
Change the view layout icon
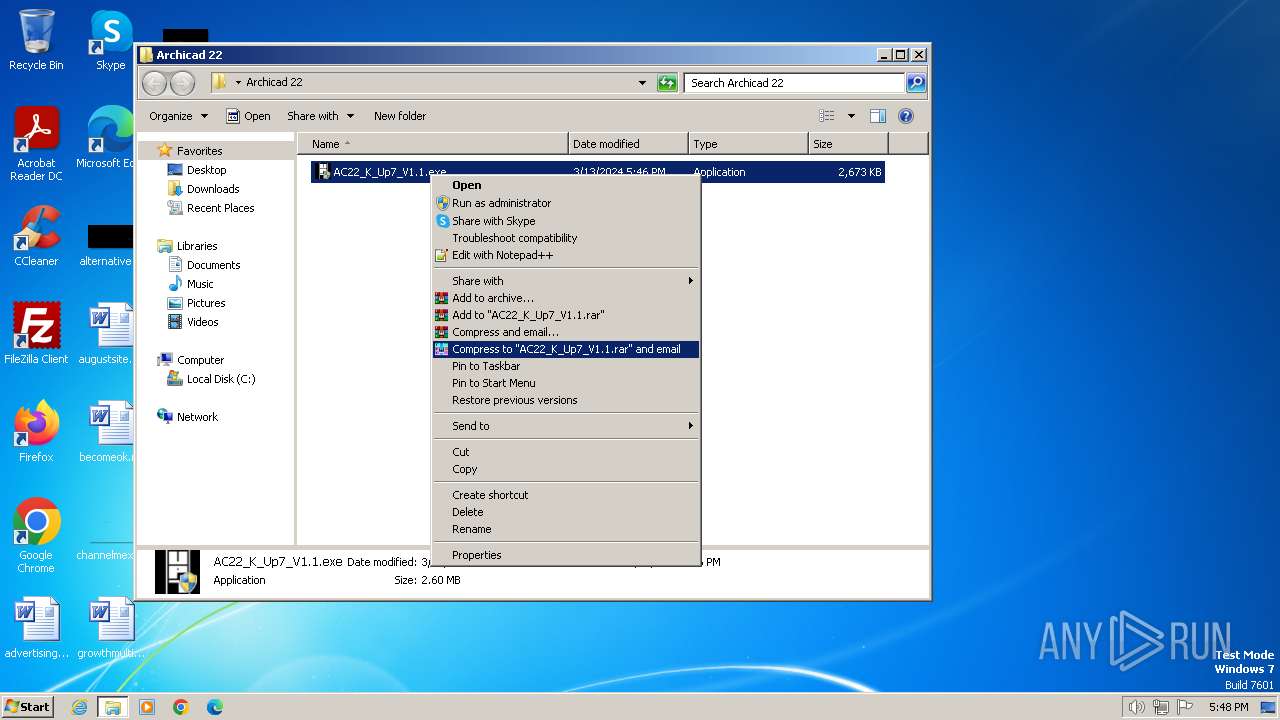pyautogui.click(x=827, y=116)
